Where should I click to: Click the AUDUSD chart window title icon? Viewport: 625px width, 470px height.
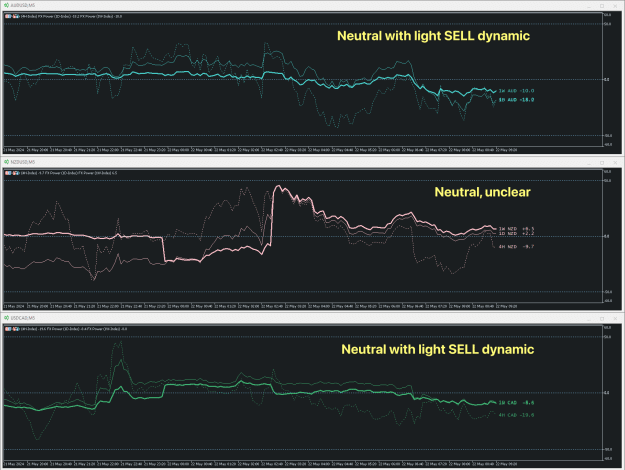6,6
